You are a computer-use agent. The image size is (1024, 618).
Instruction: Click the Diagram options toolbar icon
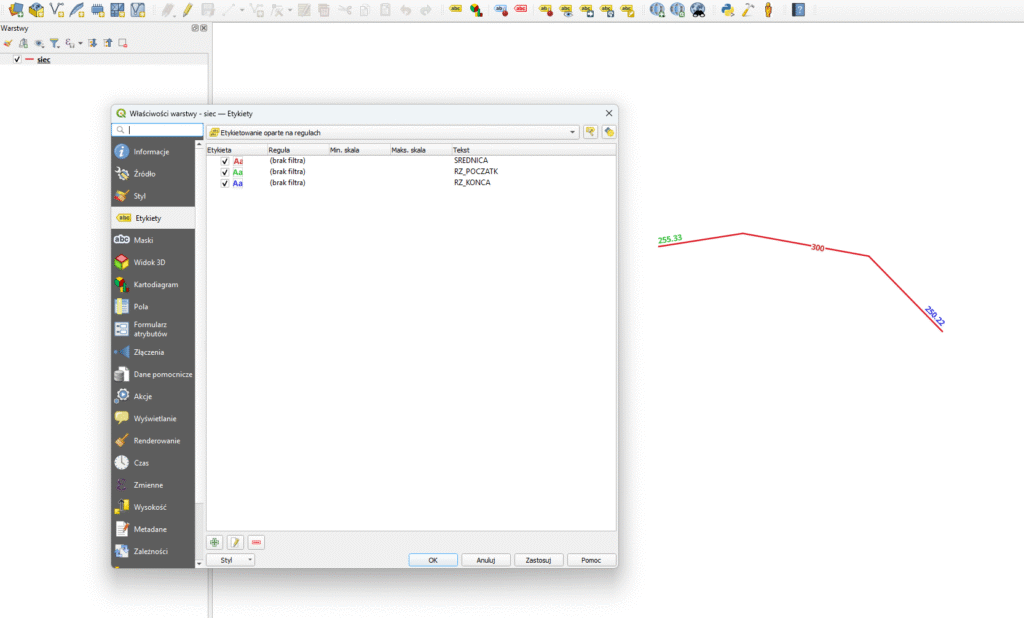tap(476, 10)
